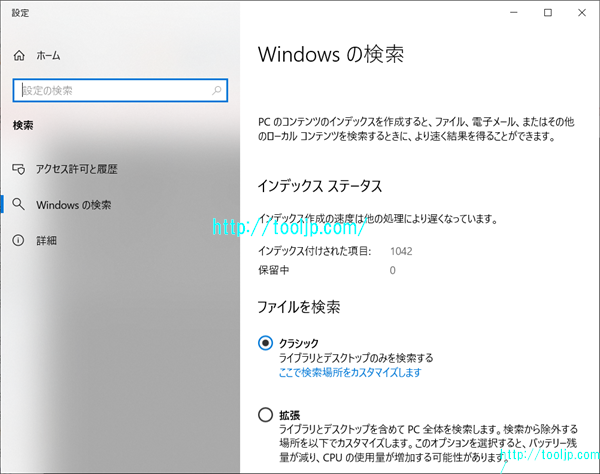This screenshot has width=600, height=474.
Task: Click the インデックス ステータス heading
Action: [x=320, y=186]
